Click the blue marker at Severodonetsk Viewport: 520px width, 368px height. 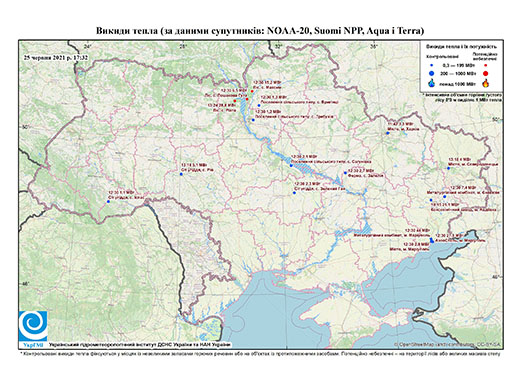448,168
